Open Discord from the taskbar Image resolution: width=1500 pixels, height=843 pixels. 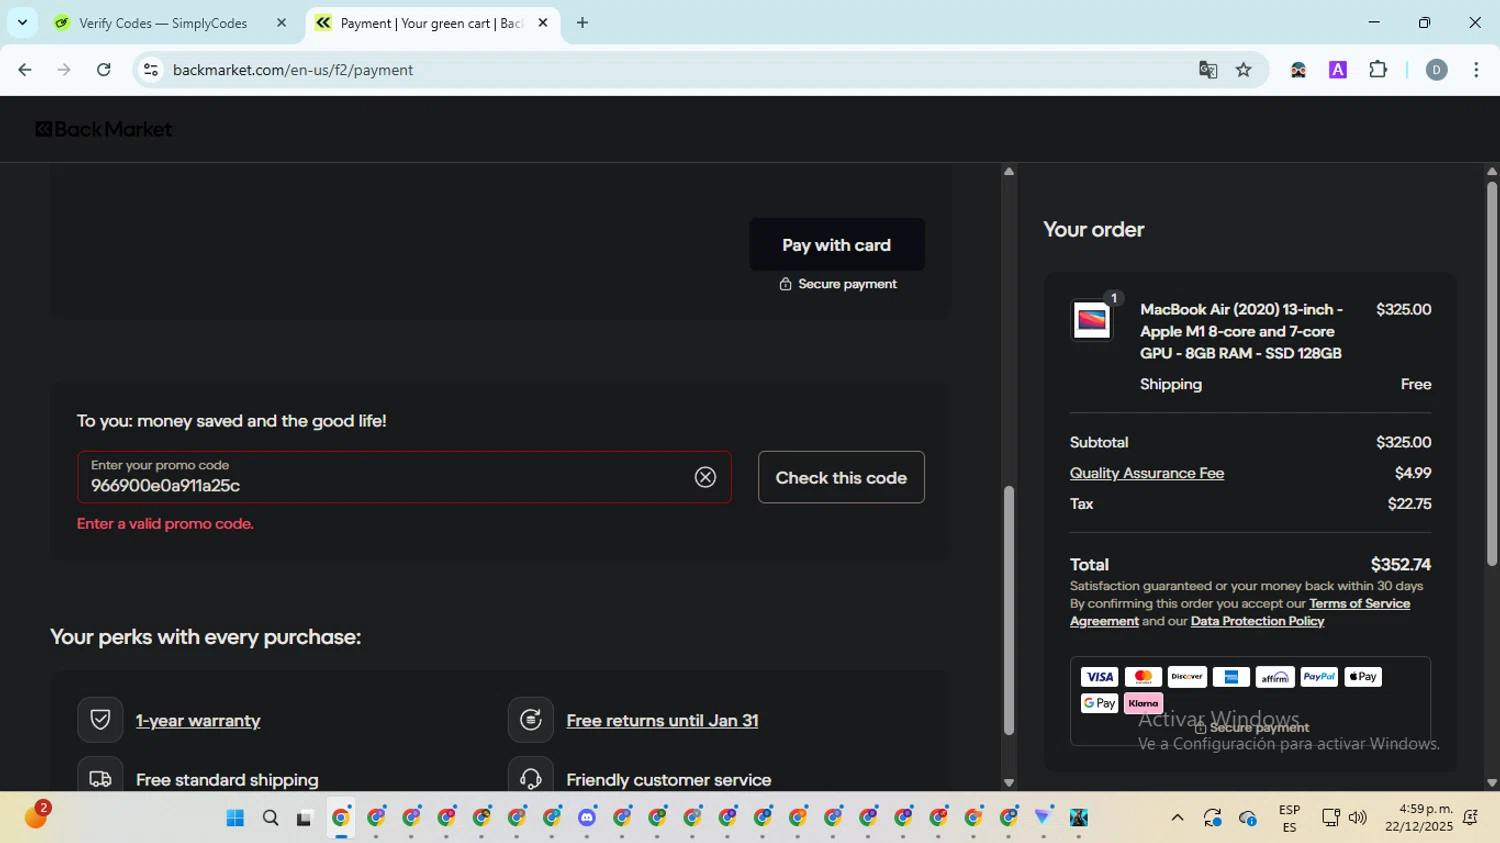[x=587, y=818]
